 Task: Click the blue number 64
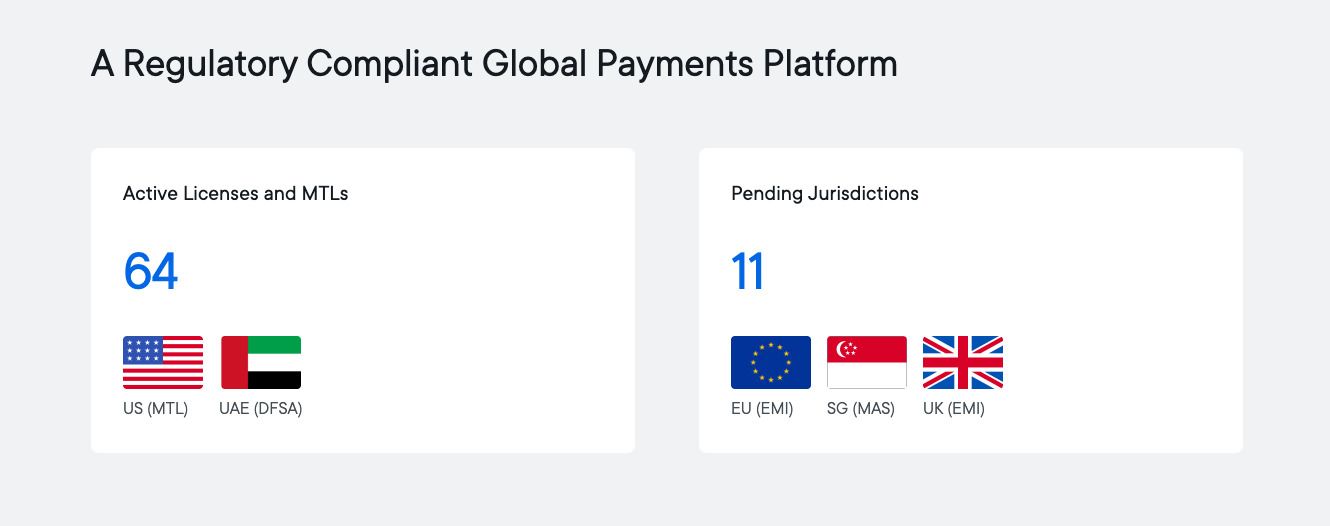151,271
